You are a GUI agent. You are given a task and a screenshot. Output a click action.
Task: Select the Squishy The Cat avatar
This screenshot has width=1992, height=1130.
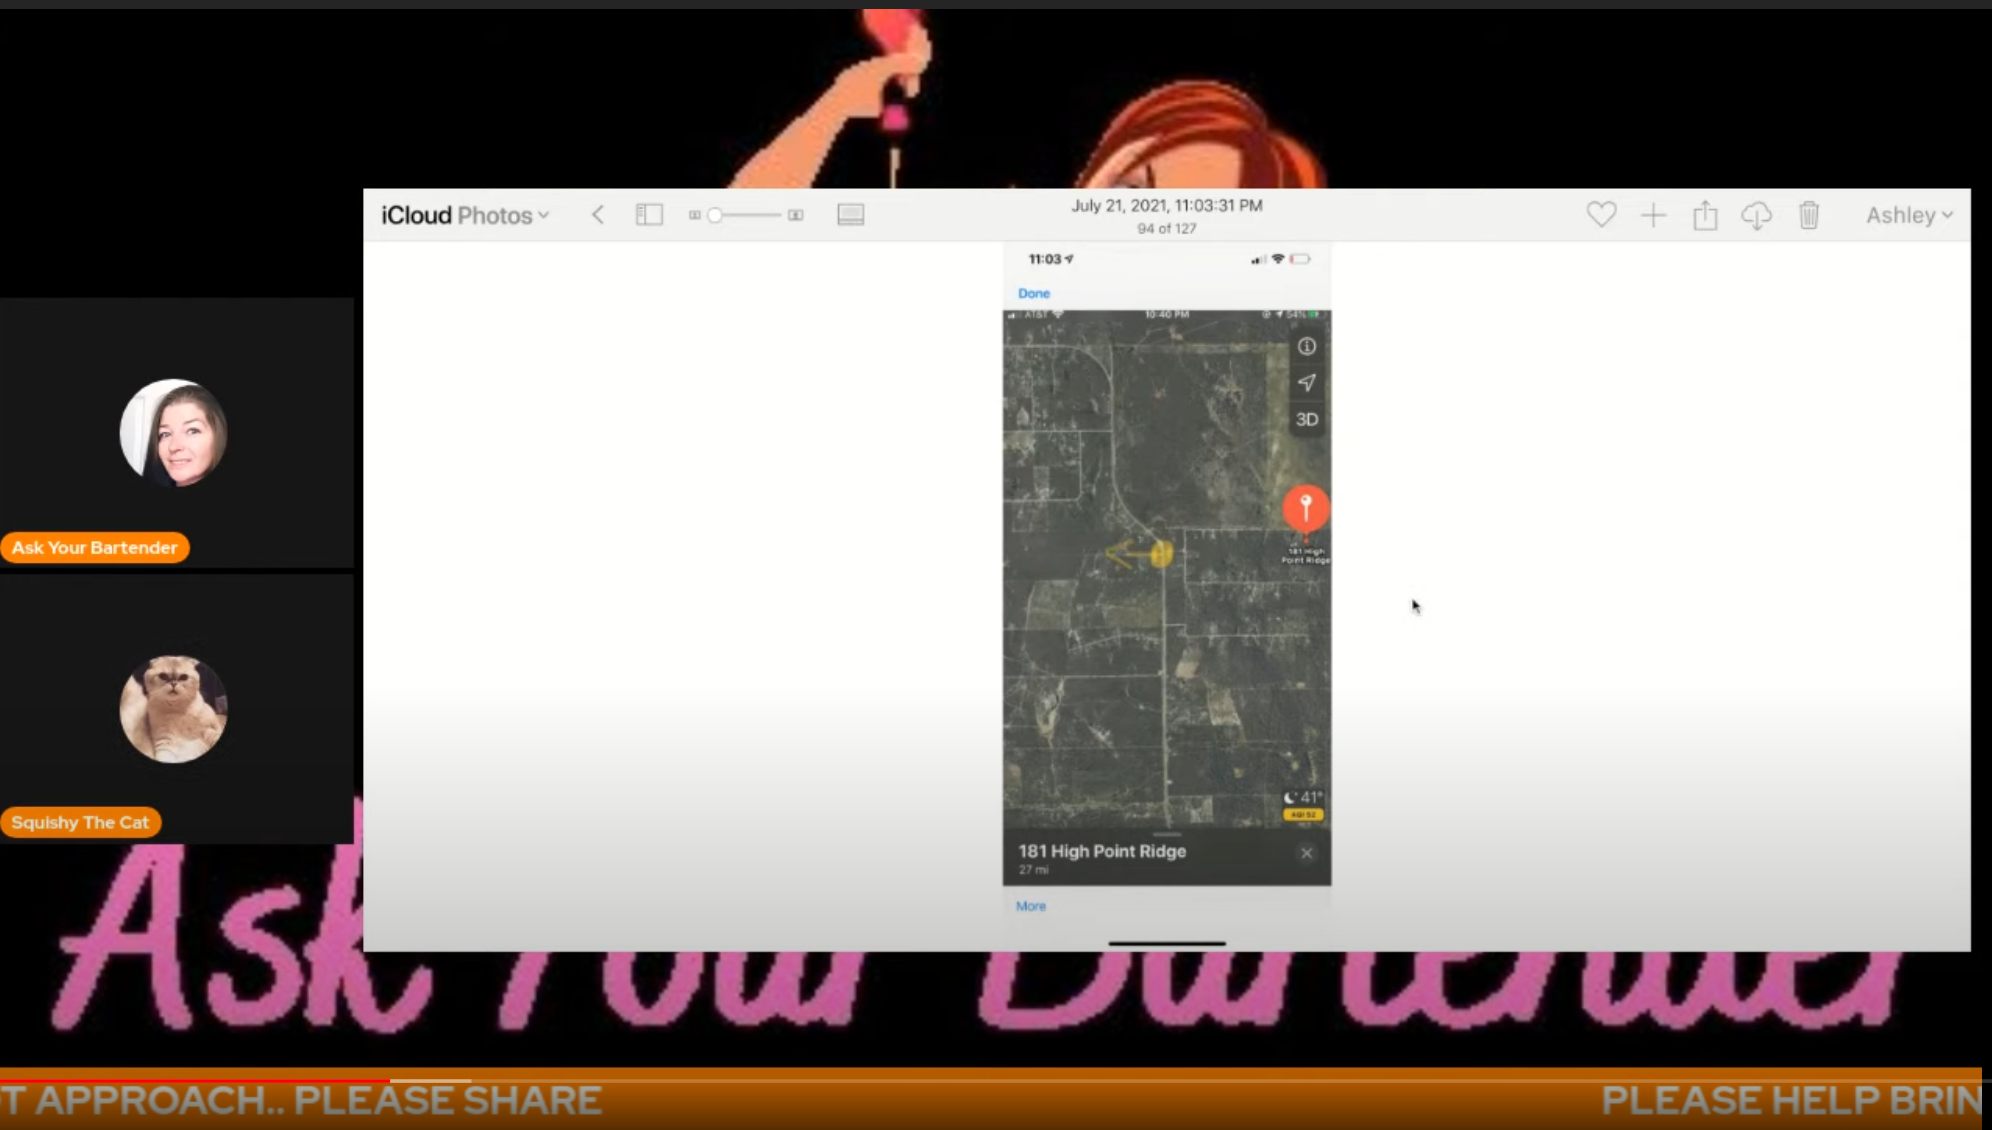point(173,709)
